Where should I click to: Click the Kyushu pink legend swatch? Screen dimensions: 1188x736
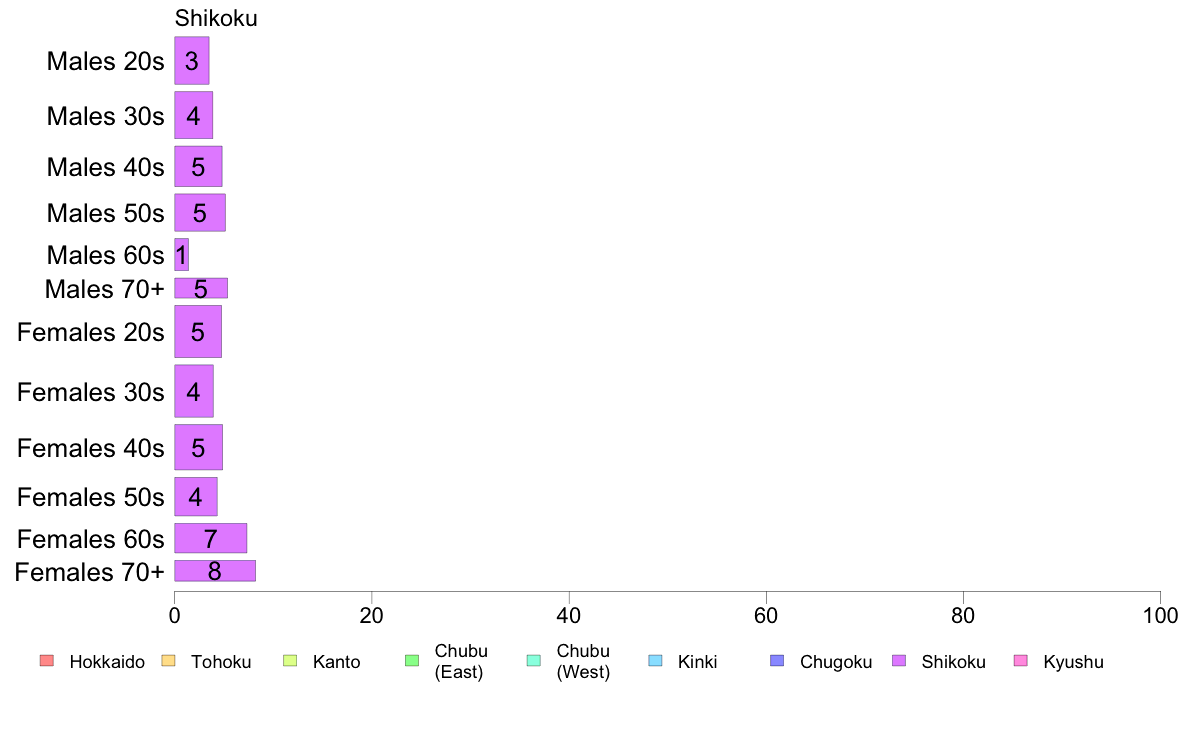pyautogui.click(x=1021, y=661)
